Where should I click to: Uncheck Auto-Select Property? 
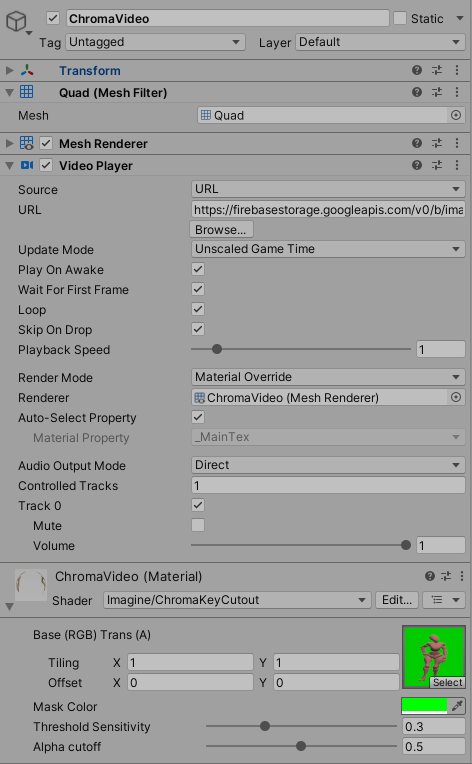(198, 417)
